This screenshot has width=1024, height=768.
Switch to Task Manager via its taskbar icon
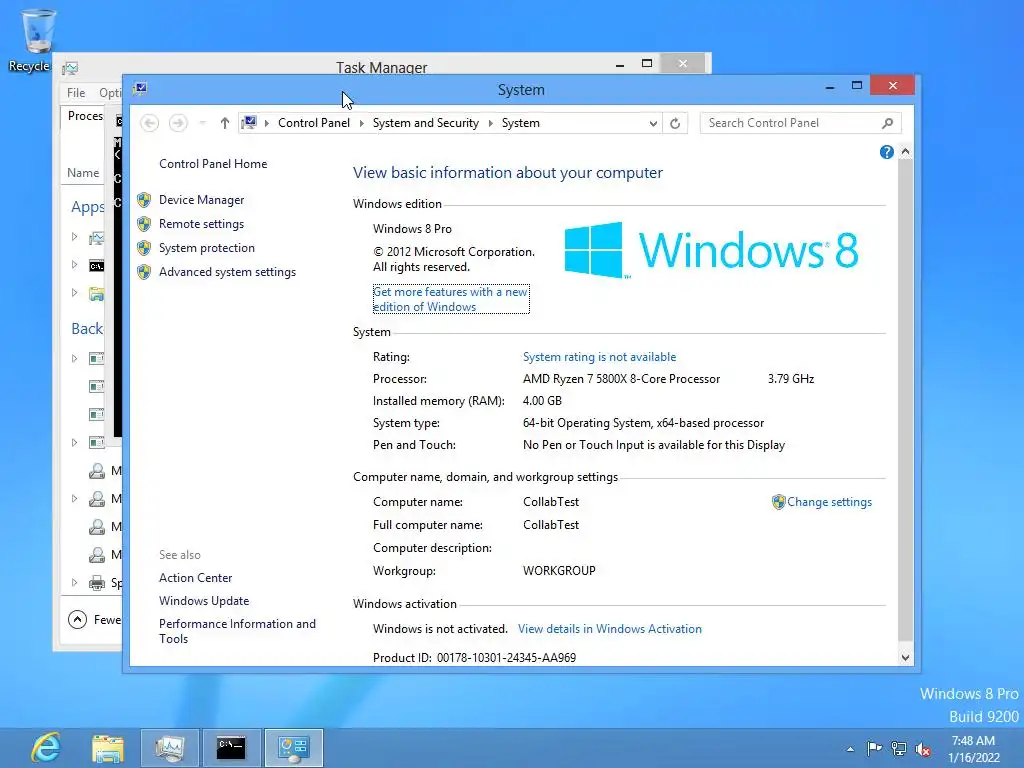[170, 748]
